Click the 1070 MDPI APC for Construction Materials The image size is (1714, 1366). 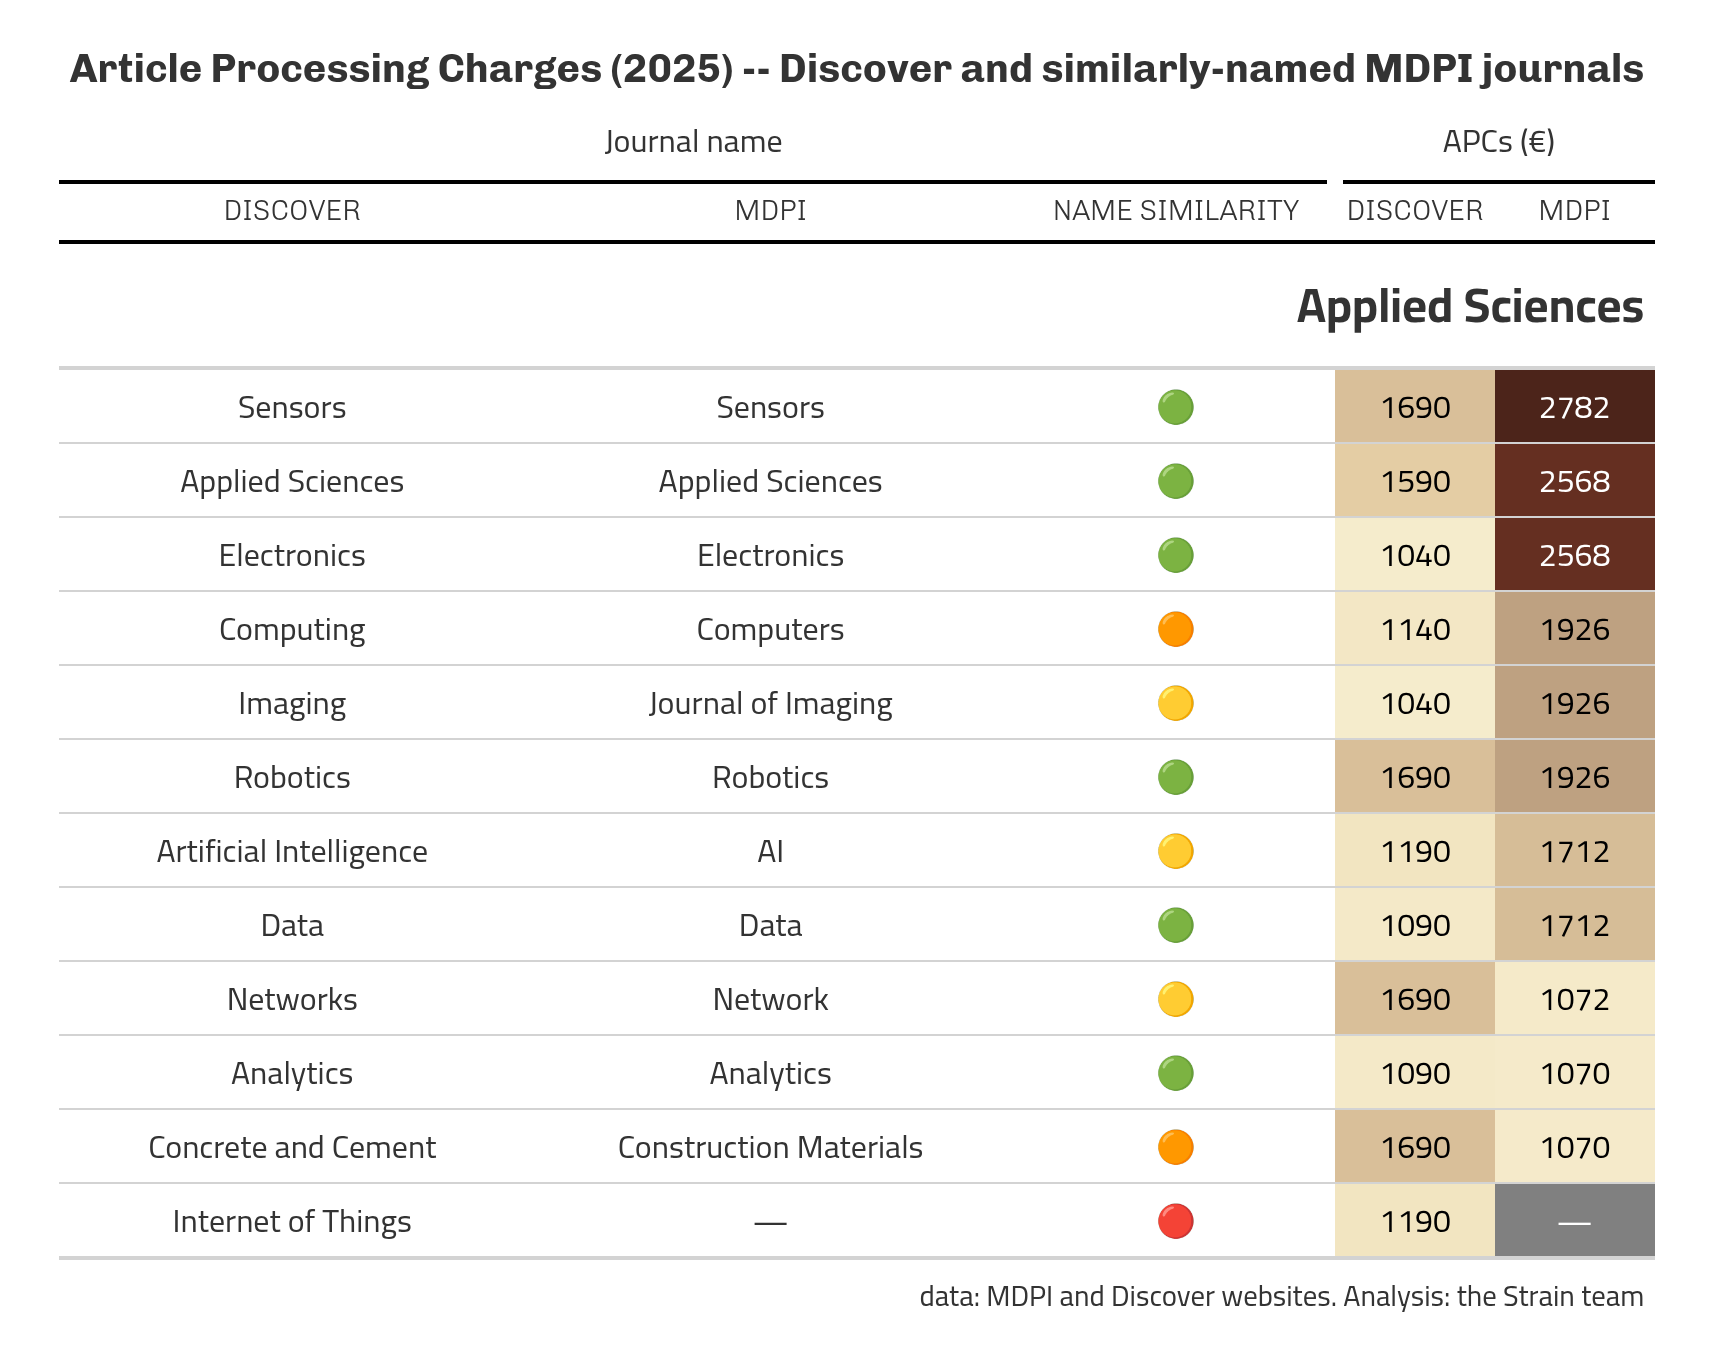pyautogui.click(x=1575, y=1147)
